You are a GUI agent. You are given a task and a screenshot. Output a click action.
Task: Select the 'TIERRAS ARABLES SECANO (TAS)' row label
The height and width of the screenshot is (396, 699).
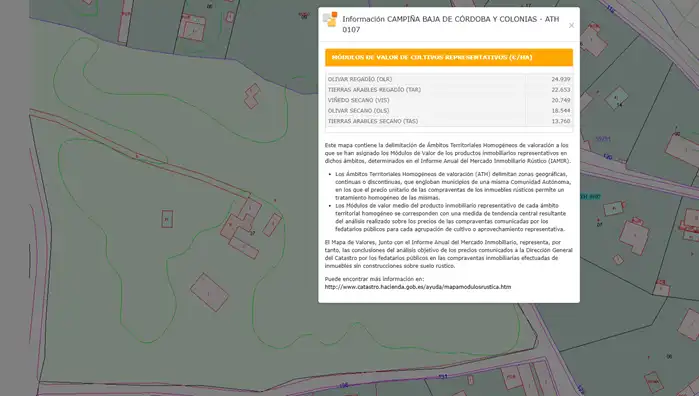tap(373, 121)
